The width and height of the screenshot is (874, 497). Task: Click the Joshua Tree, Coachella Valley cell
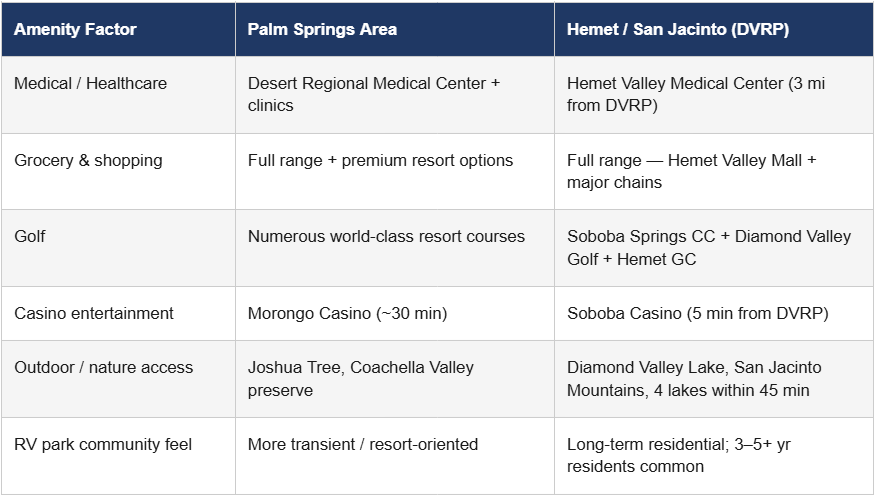tap(361, 378)
